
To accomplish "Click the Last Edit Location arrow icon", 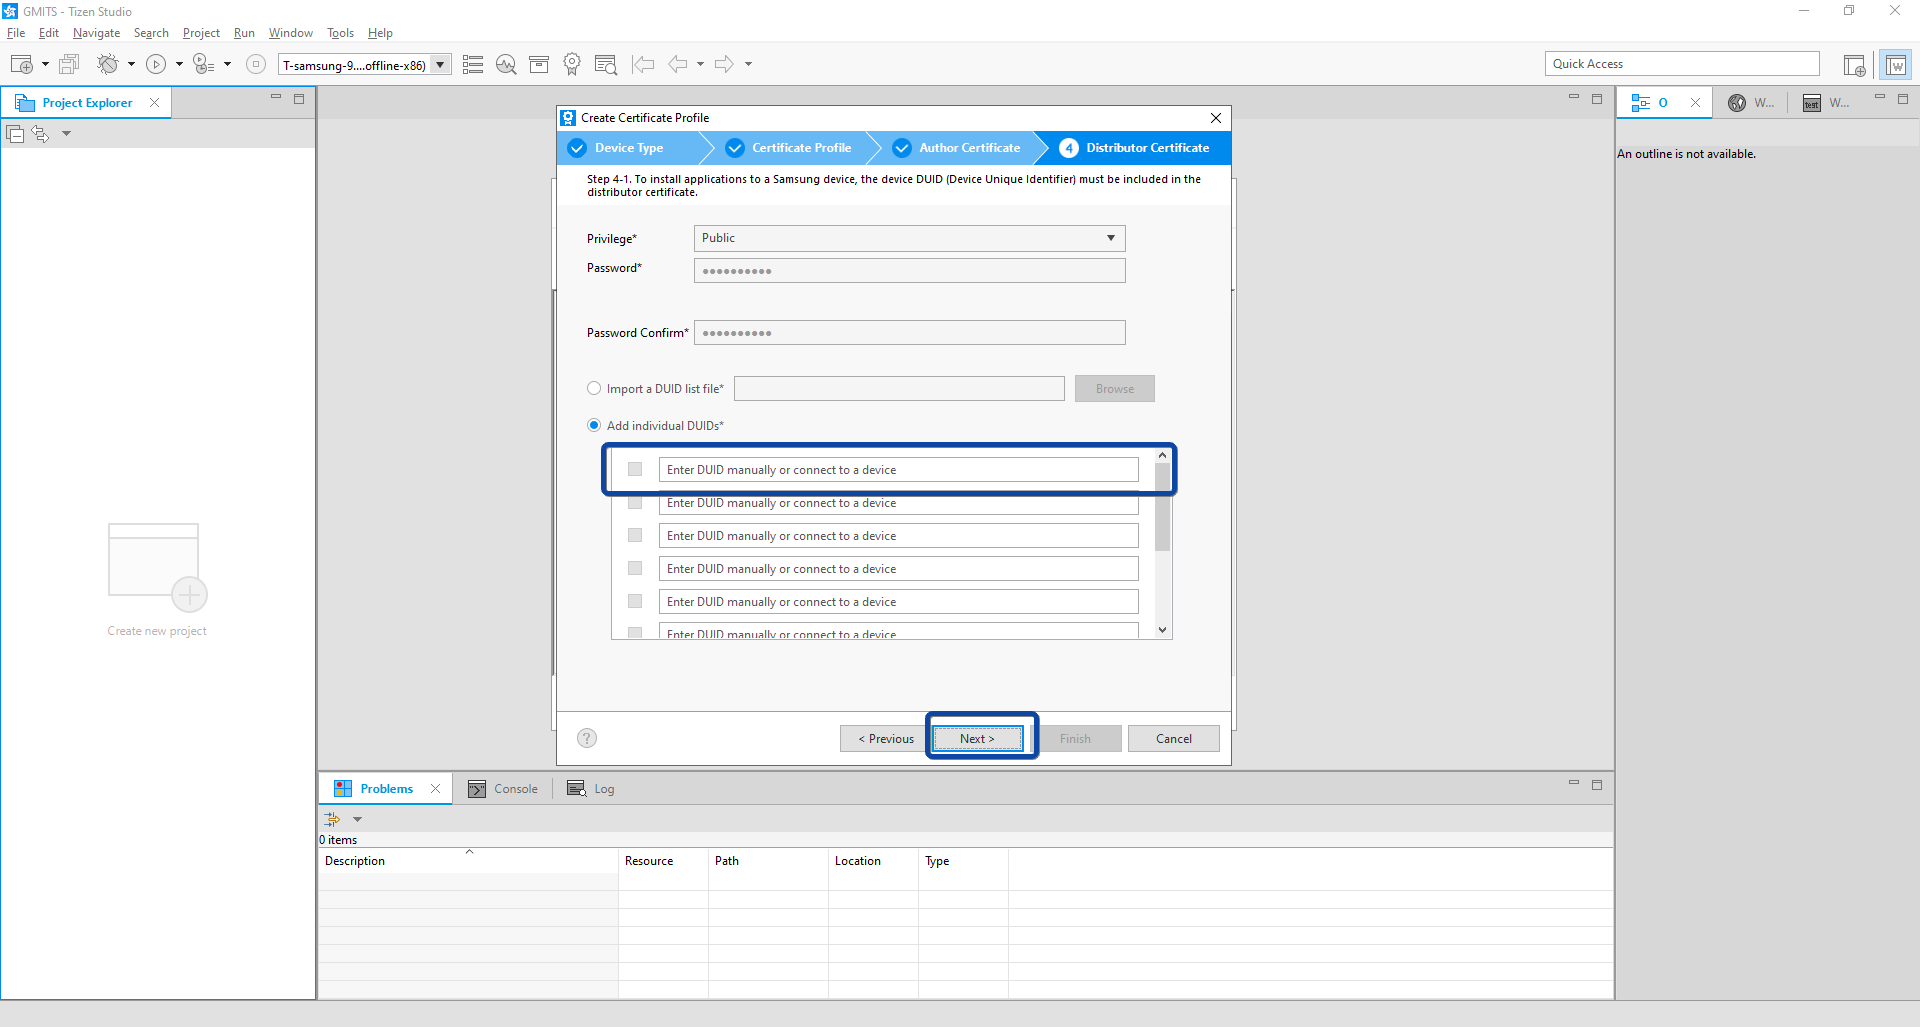I will [x=643, y=64].
